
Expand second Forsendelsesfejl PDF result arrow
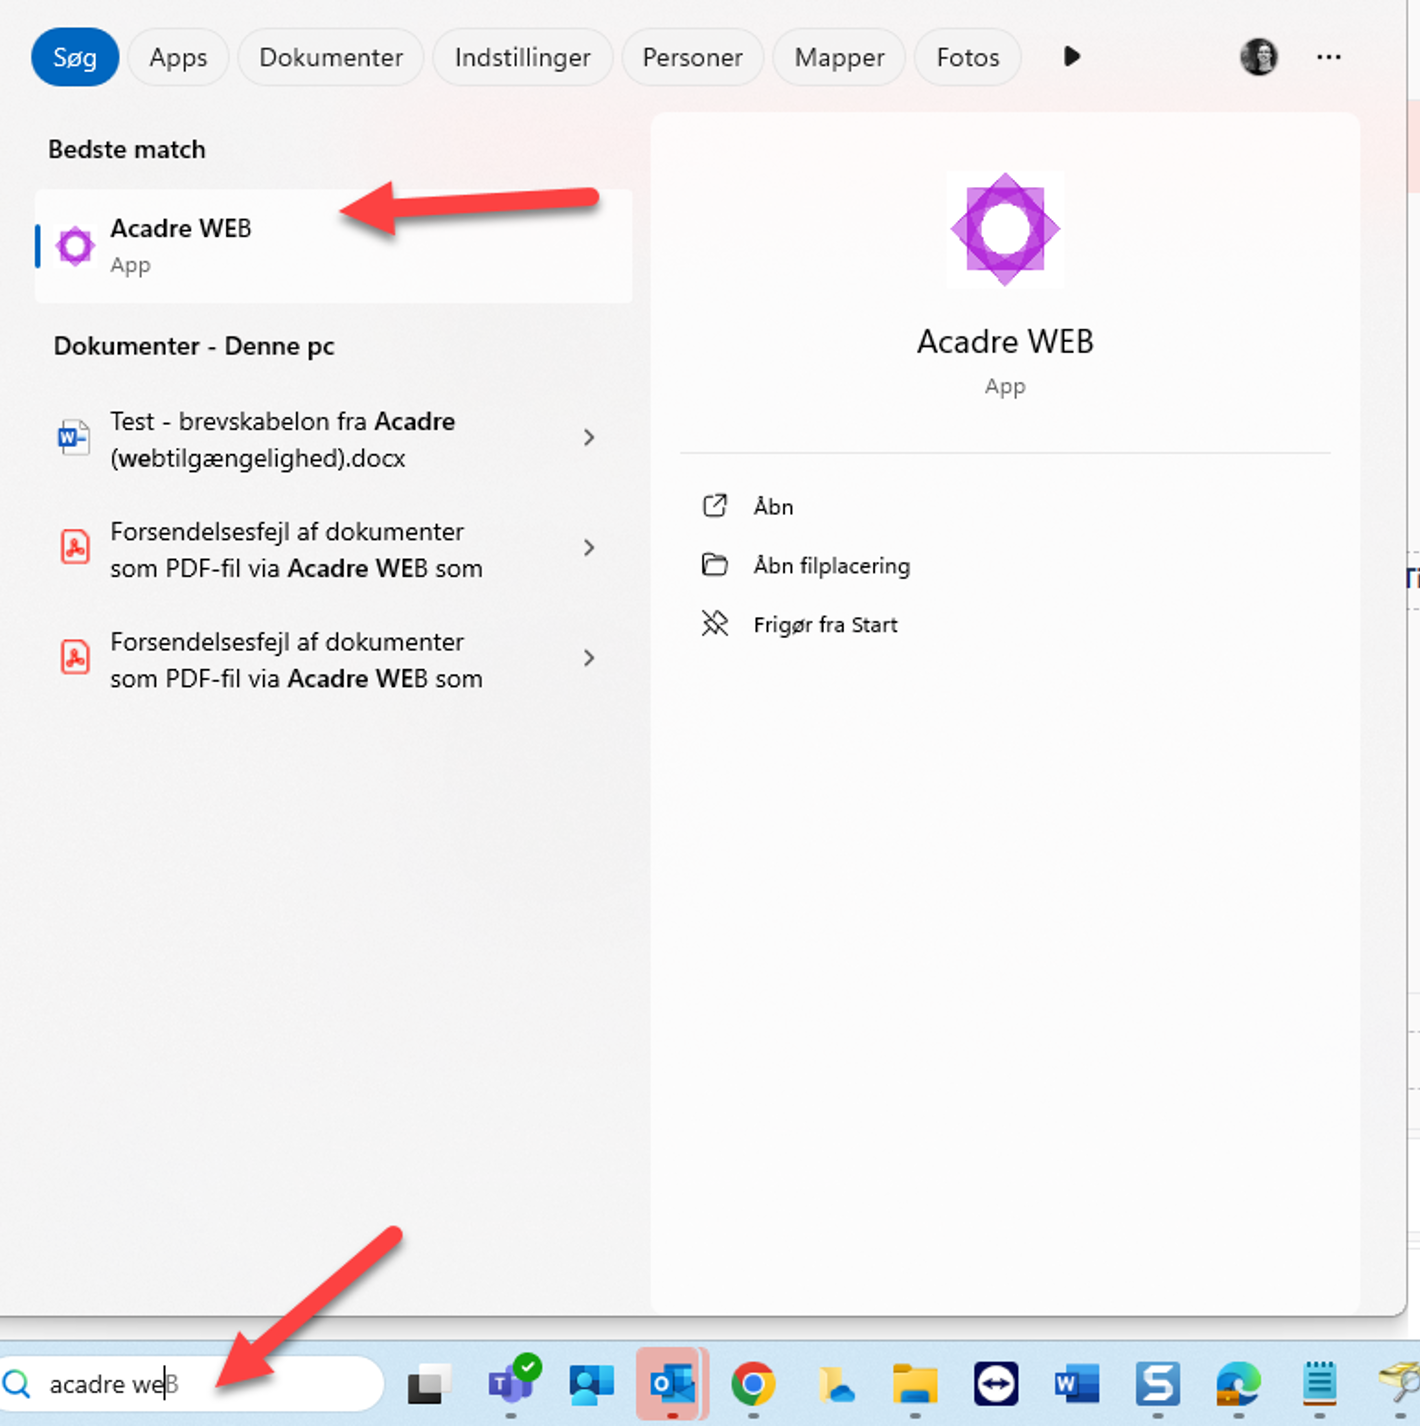coord(589,658)
